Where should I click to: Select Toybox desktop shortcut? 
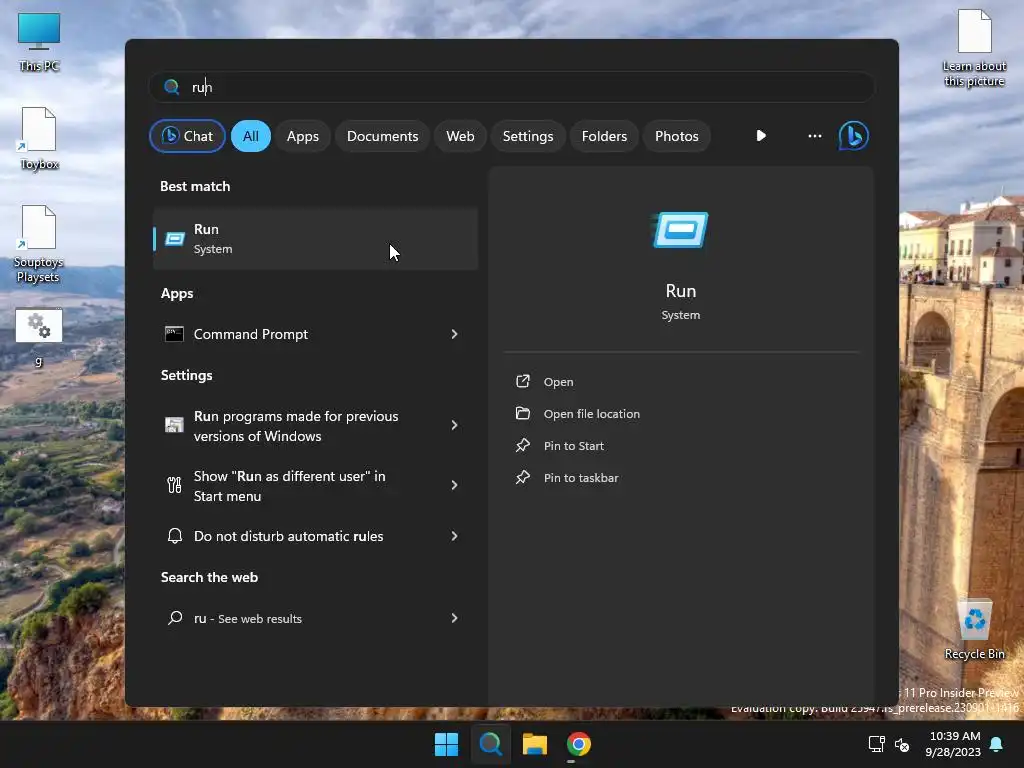pyautogui.click(x=39, y=139)
